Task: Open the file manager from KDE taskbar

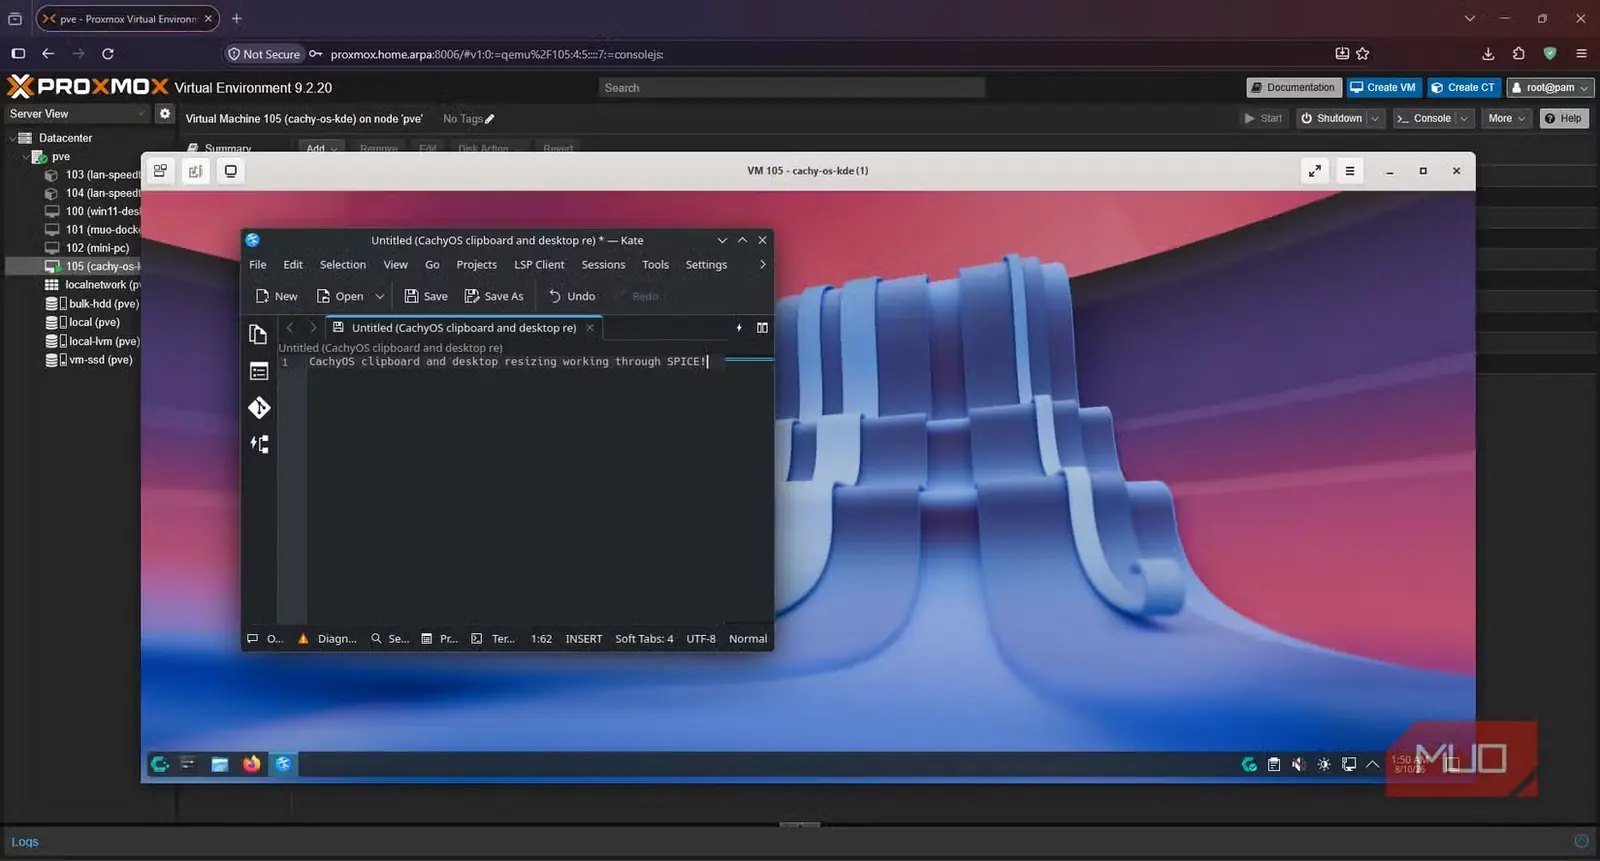Action: pyautogui.click(x=219, y=764)
